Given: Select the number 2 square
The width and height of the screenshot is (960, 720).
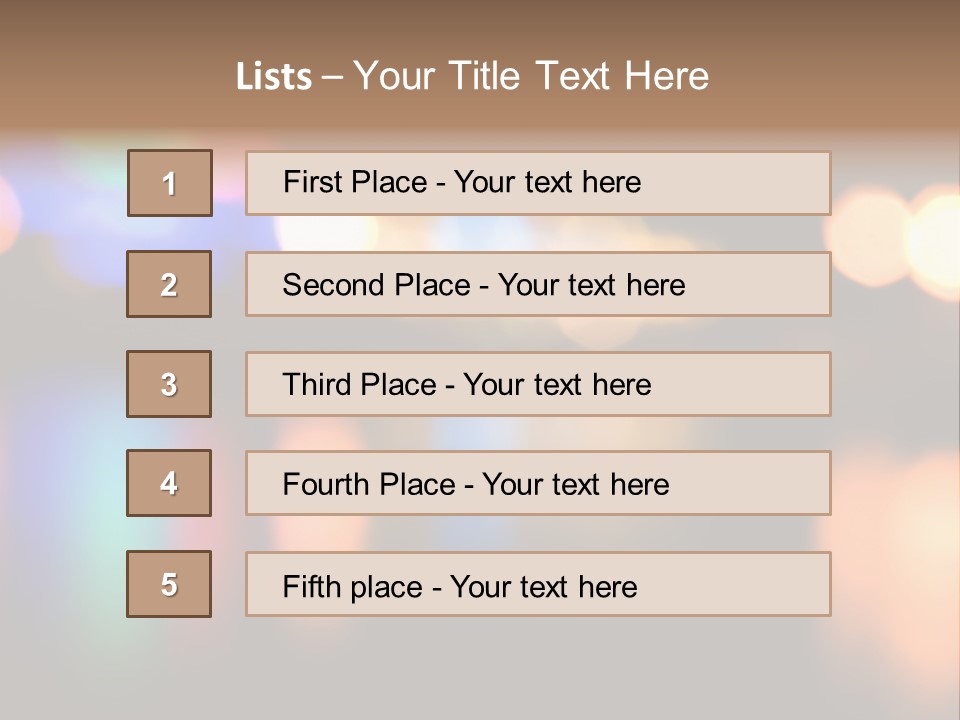Looking at the screenshot, I should (x=169, y=284).
